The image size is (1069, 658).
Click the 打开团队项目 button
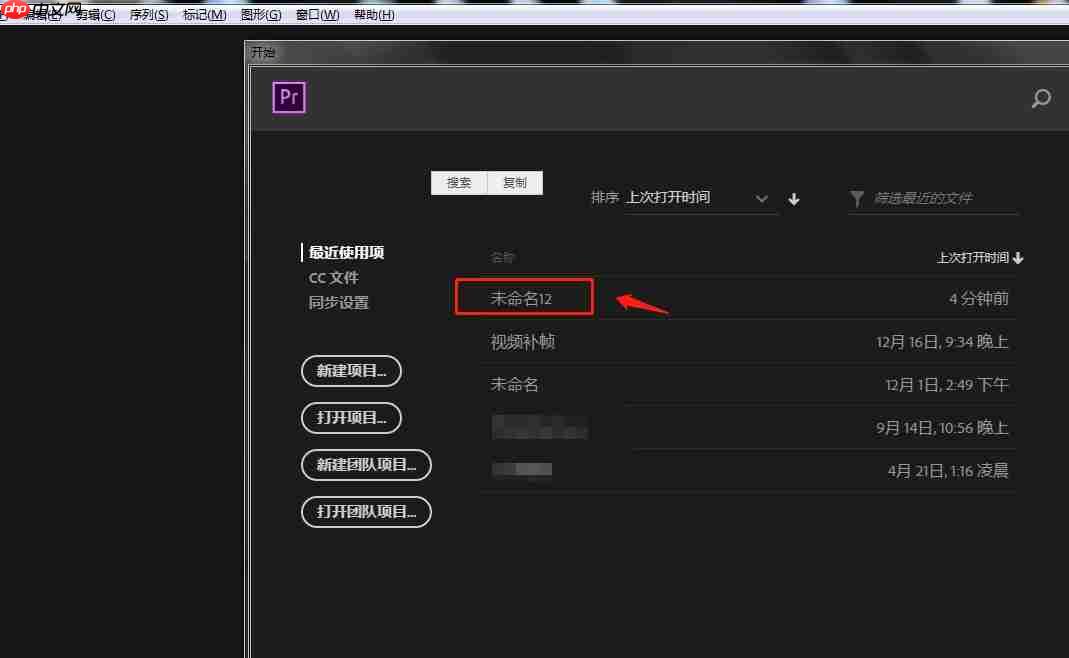366,512
